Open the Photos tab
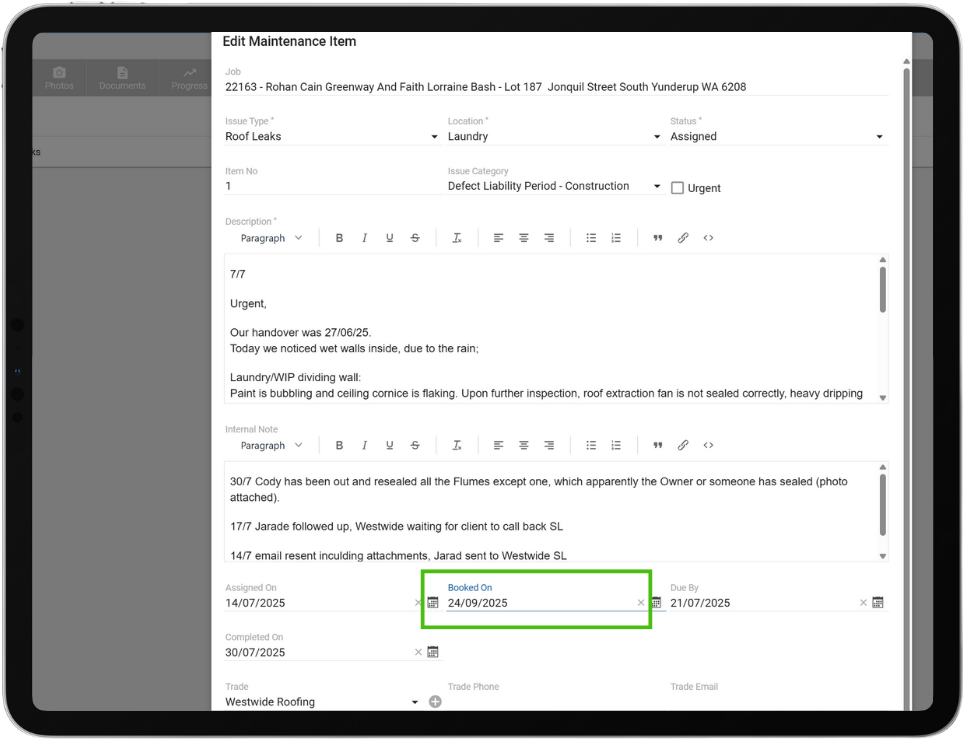 click(x=59, y=78)
